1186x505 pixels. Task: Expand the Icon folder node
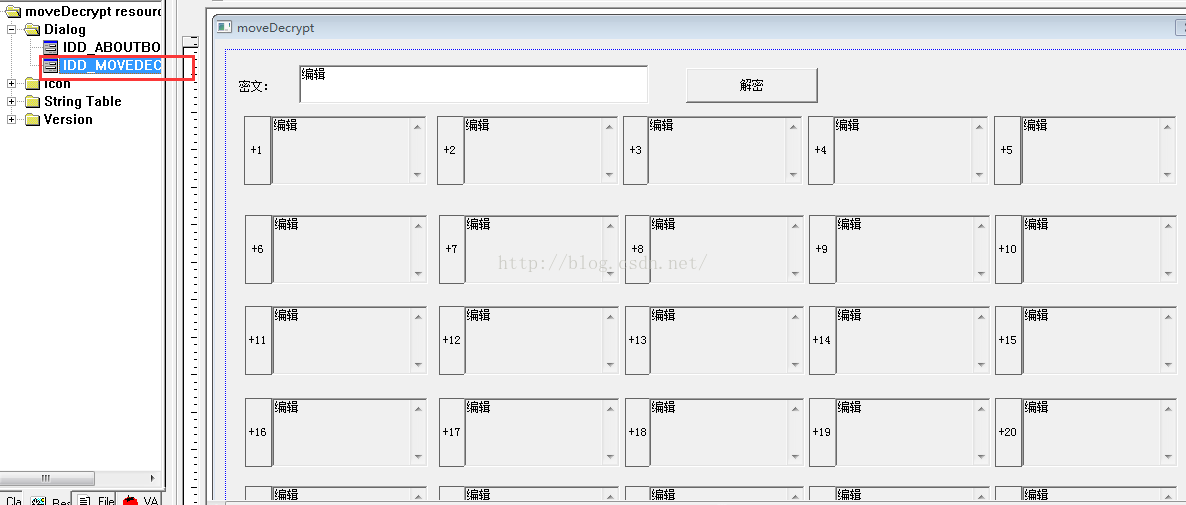12,83
